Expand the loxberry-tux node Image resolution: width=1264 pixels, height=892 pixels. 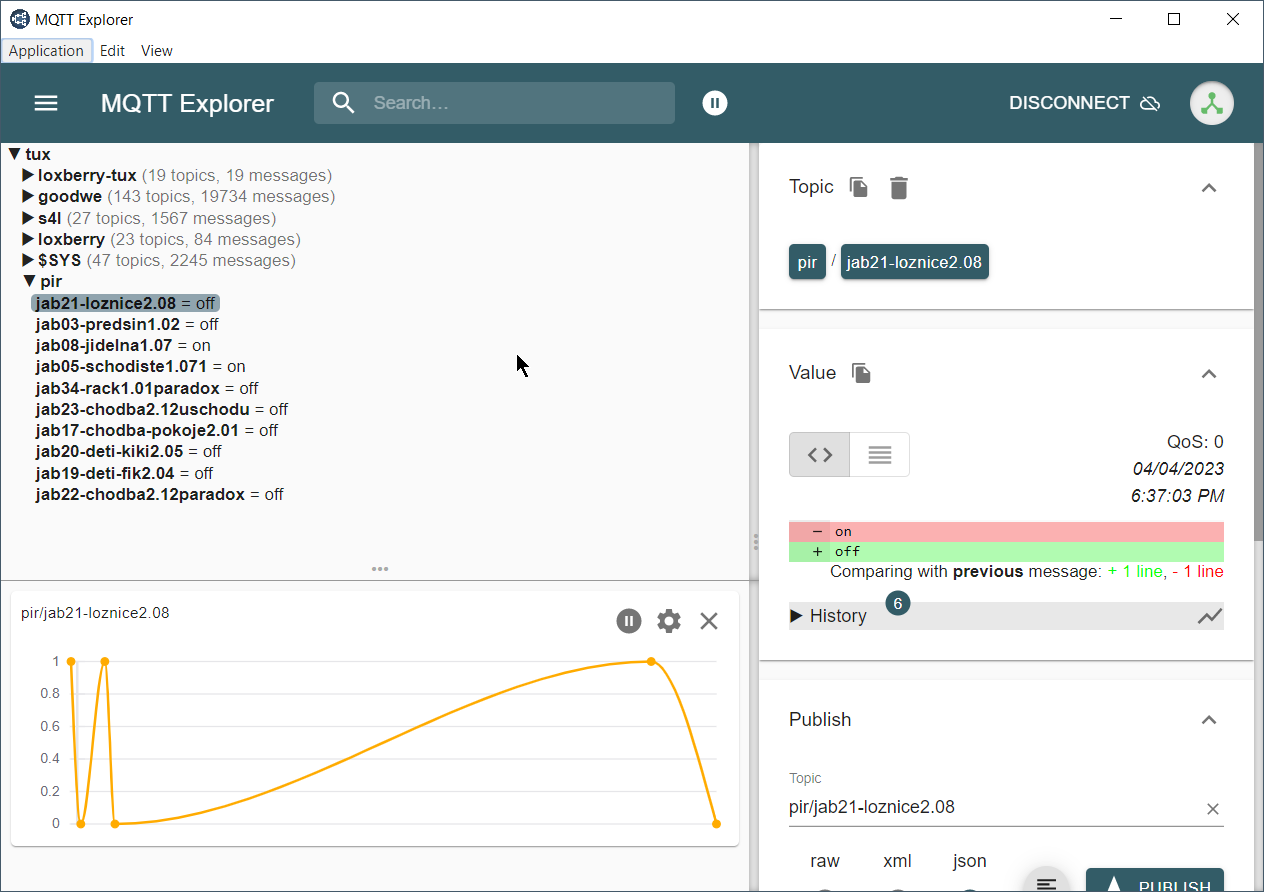[x=28, y=175]
